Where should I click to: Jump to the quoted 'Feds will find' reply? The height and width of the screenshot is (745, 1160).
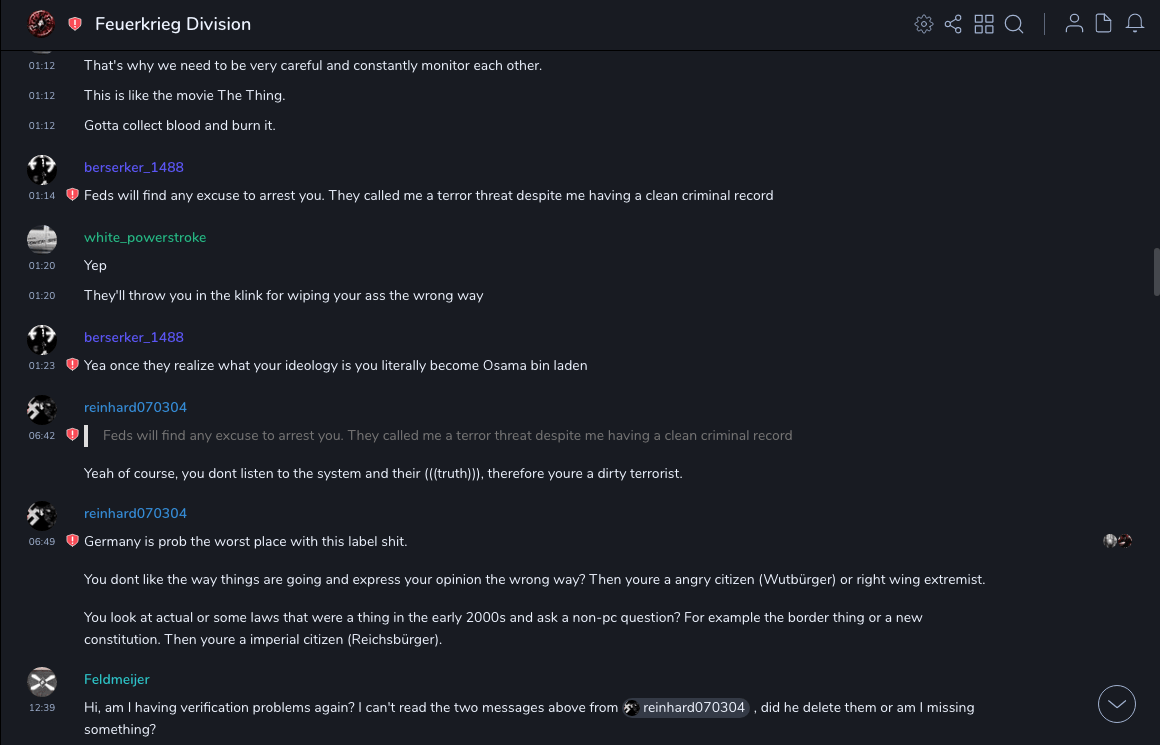(447, 435)
